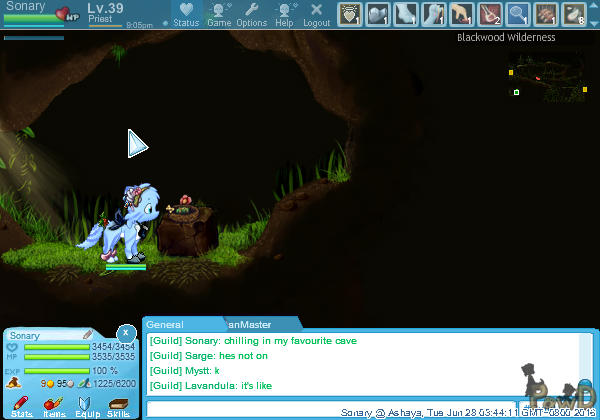Switch to the General chat tab

coord(166,325)
